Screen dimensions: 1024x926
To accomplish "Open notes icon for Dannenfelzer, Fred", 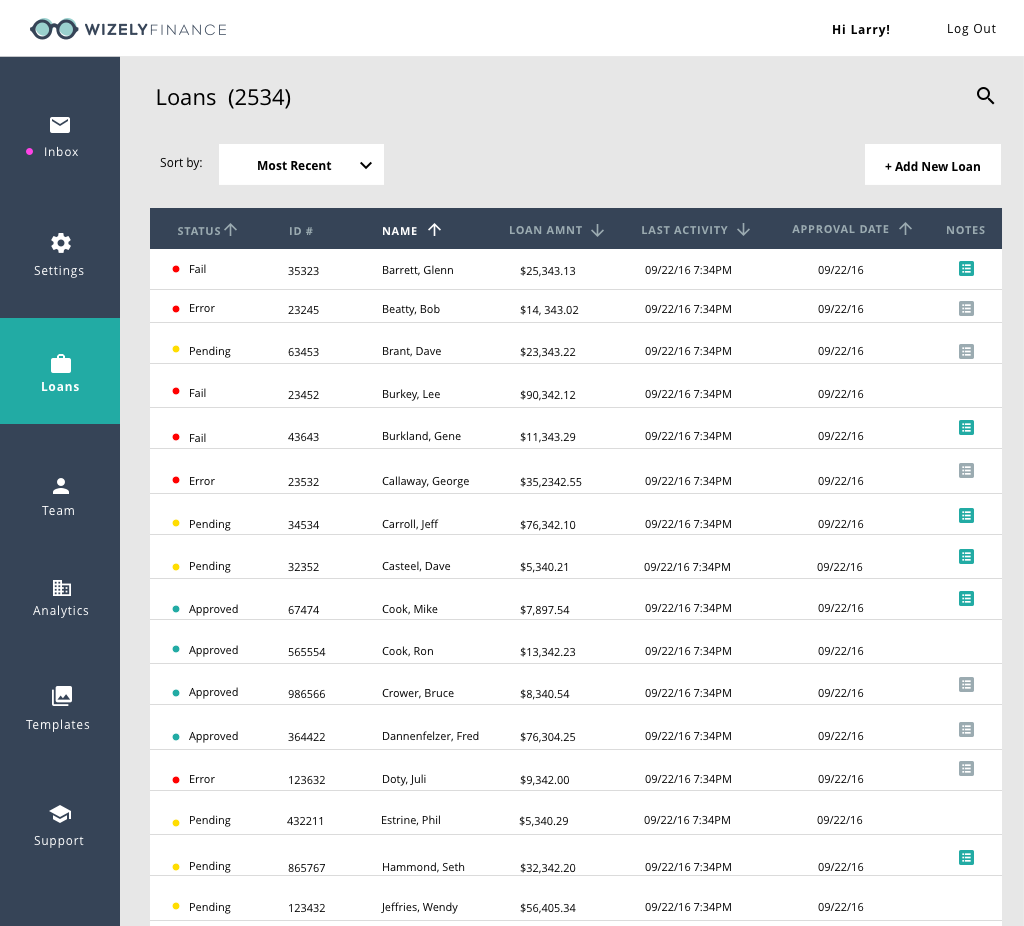I will tap(967, 729).
